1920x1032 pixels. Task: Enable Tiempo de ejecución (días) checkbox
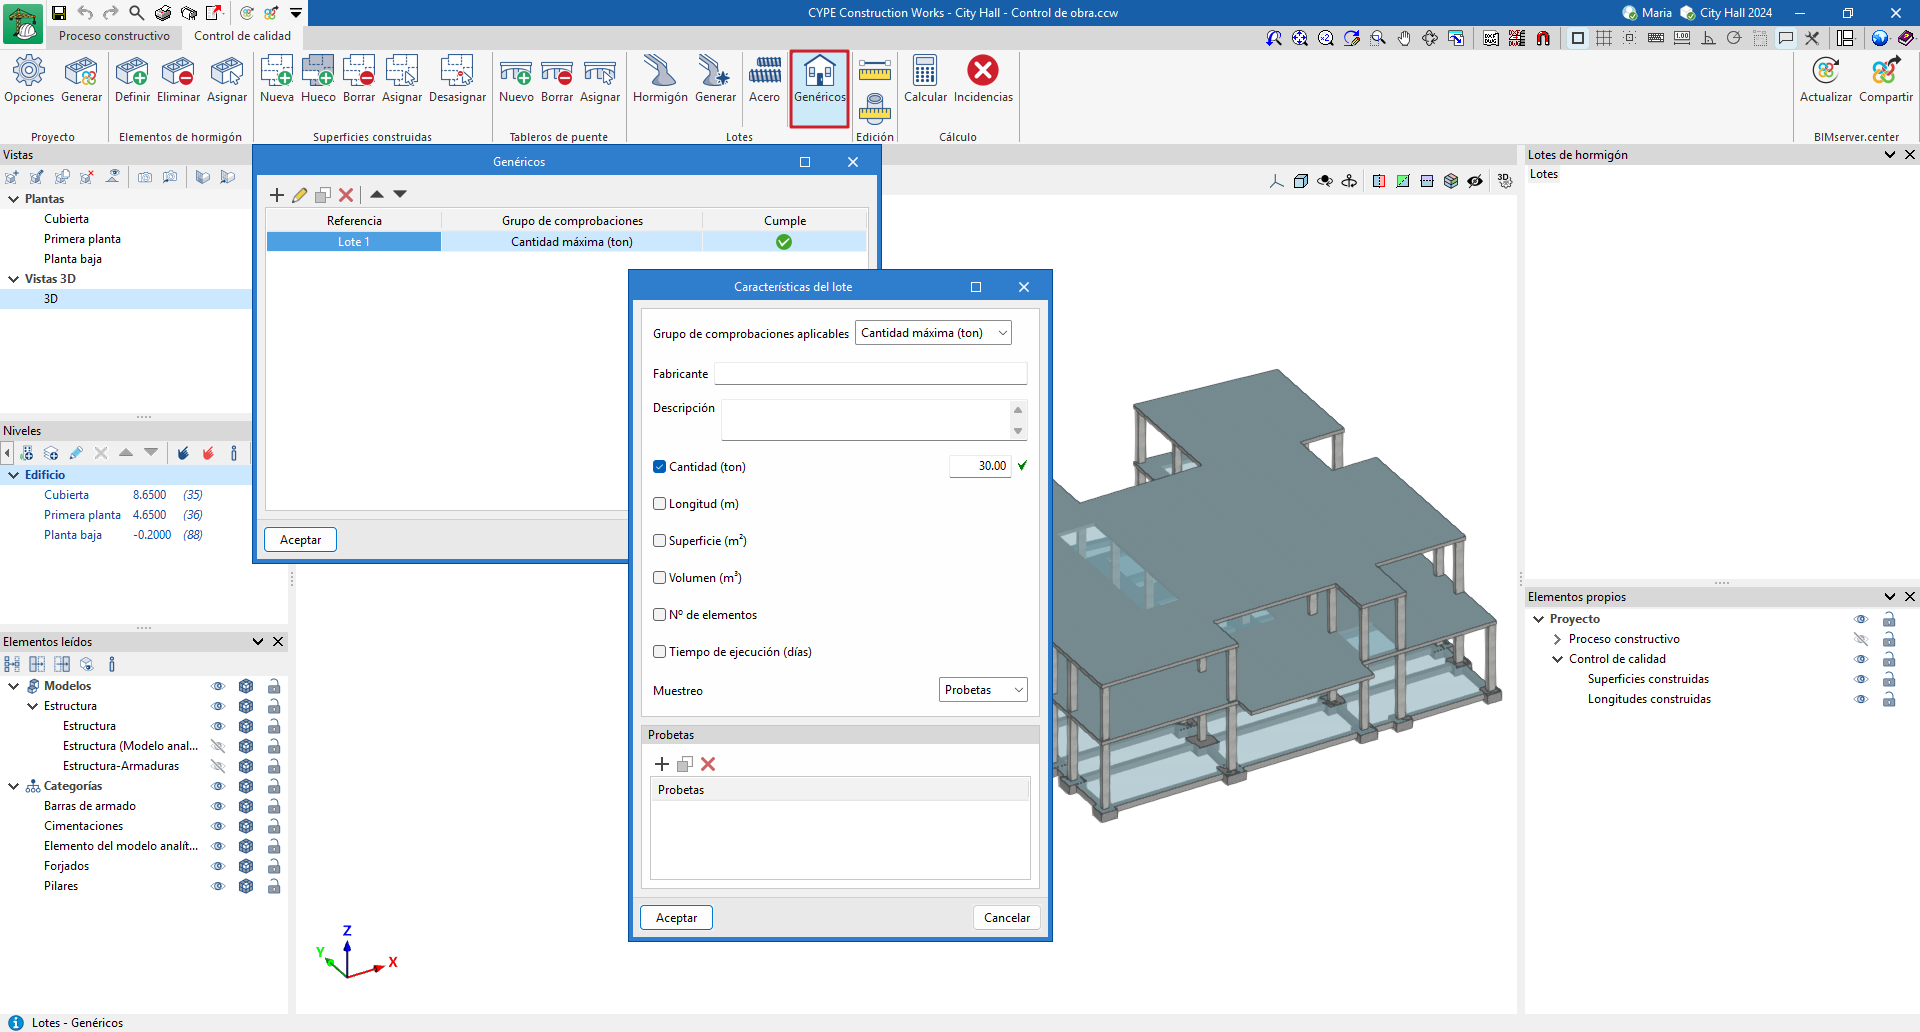point(660,652)
